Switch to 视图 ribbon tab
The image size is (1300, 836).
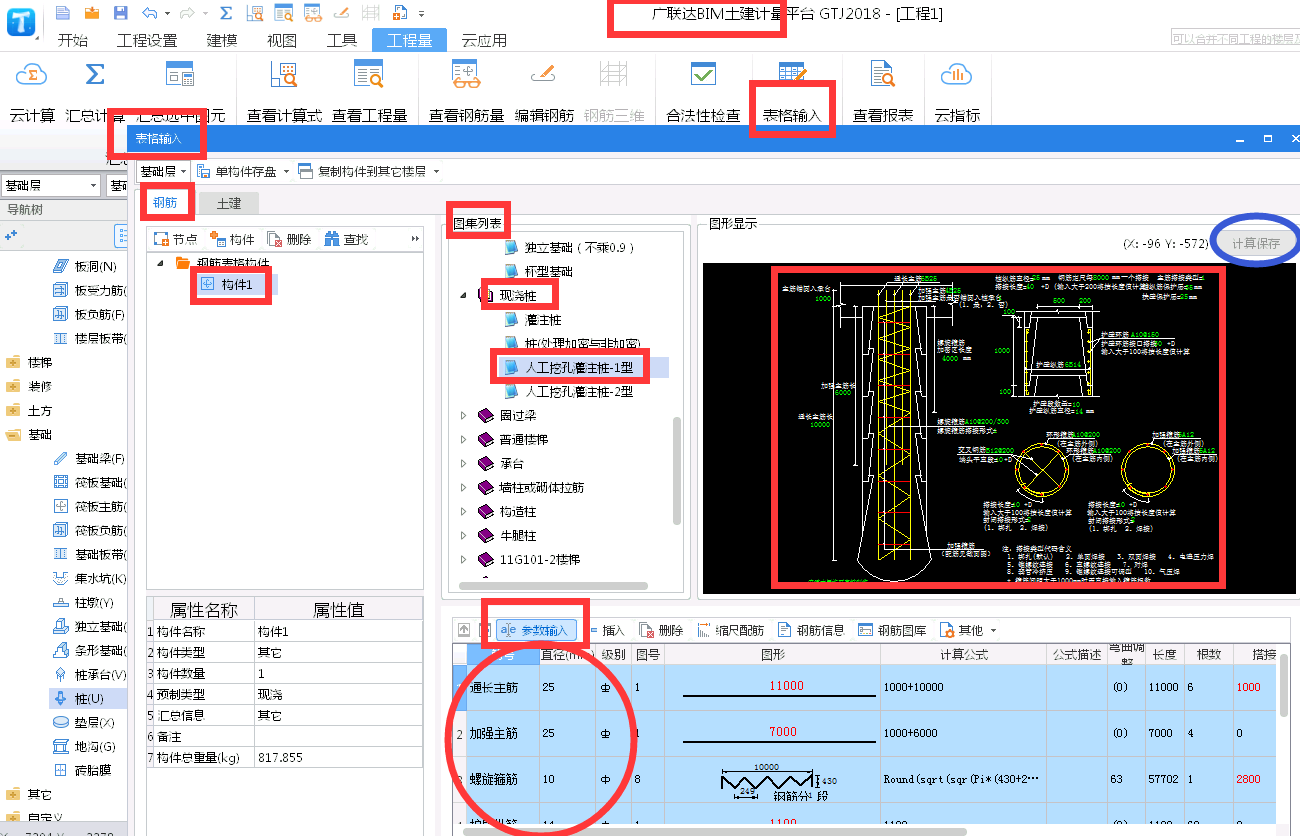click(x=282, y=41)
